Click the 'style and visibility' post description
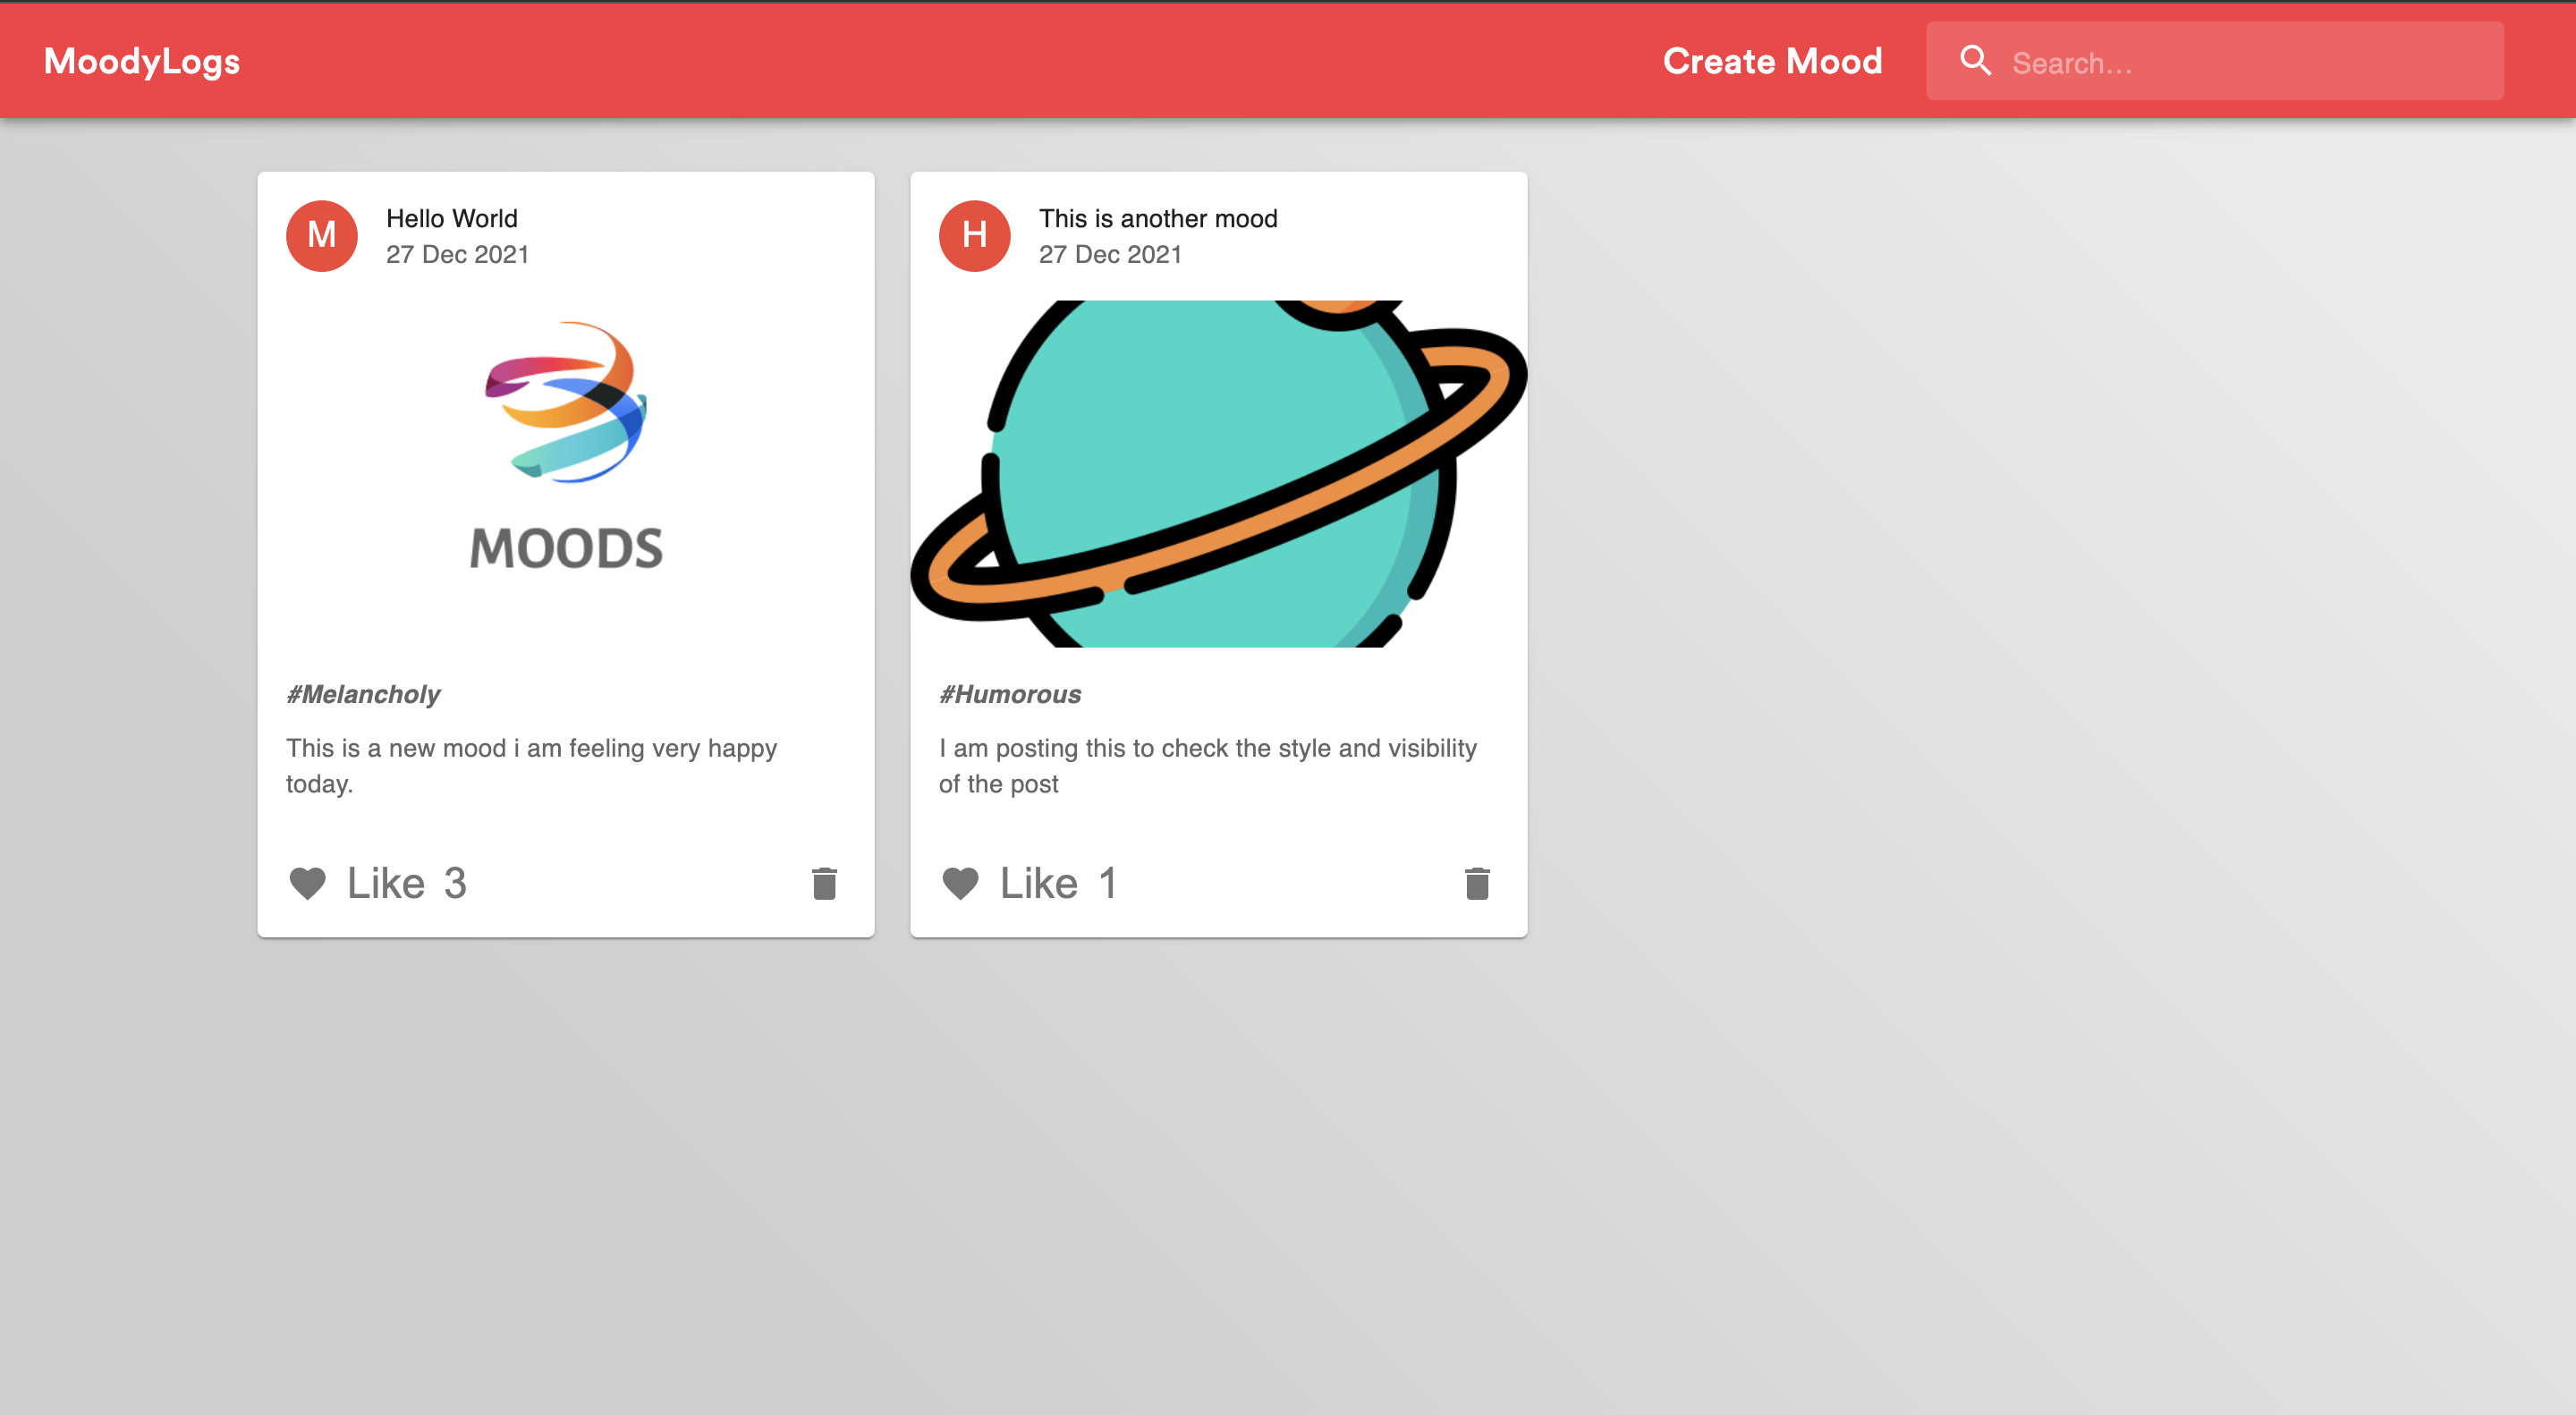Screen dimensions: 2576x1415 1207,765
